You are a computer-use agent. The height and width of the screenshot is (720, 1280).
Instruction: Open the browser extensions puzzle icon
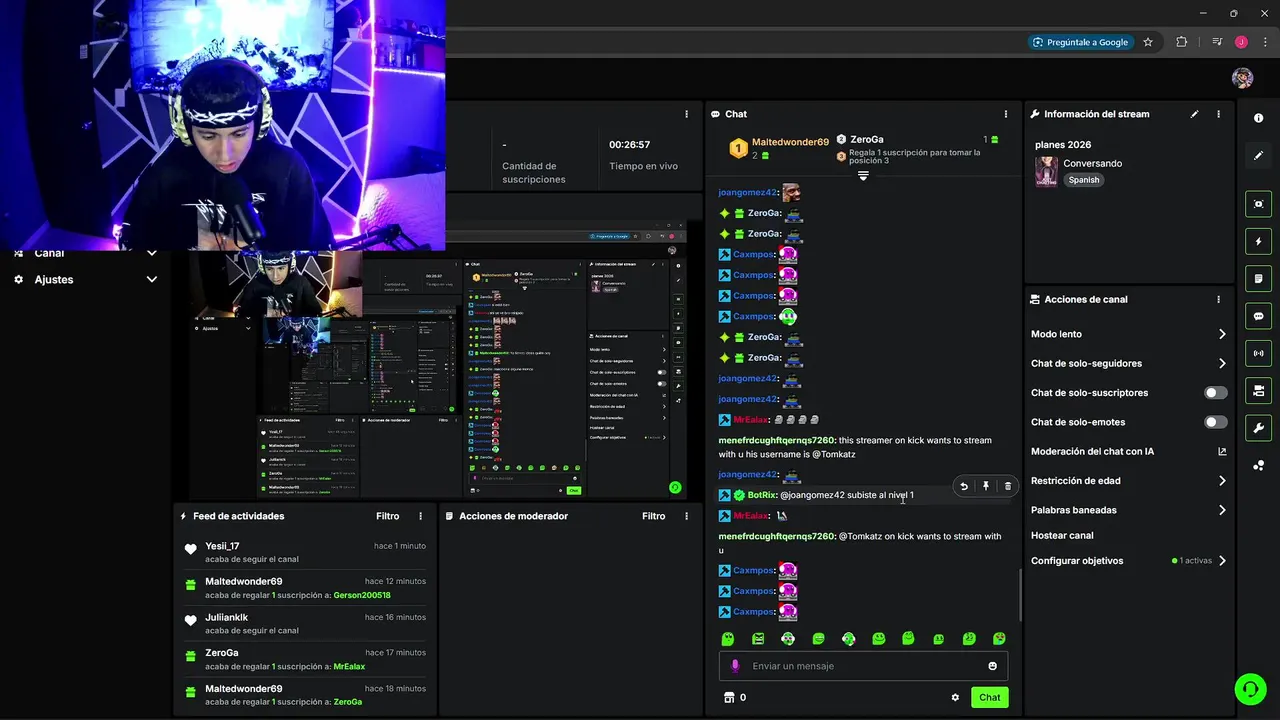1181,42
